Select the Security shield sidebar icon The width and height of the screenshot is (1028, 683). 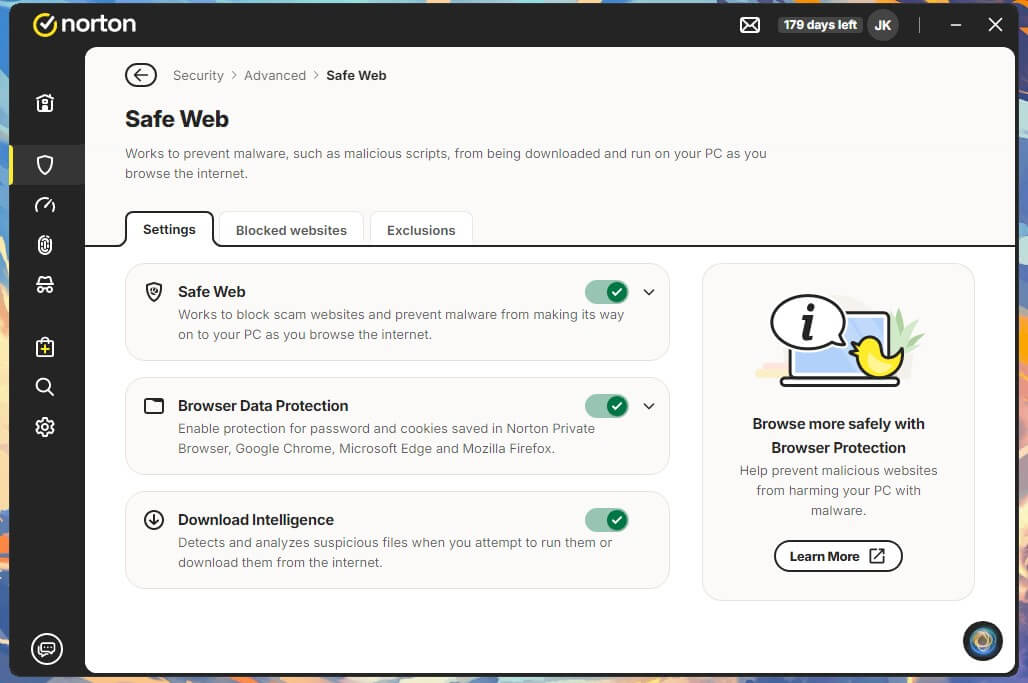45,165
